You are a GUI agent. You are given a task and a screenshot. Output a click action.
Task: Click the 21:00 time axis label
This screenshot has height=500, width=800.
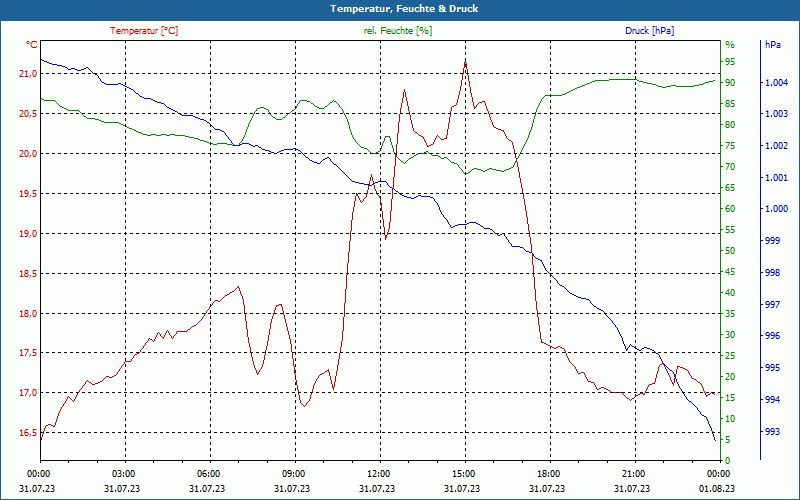(635, 473)
